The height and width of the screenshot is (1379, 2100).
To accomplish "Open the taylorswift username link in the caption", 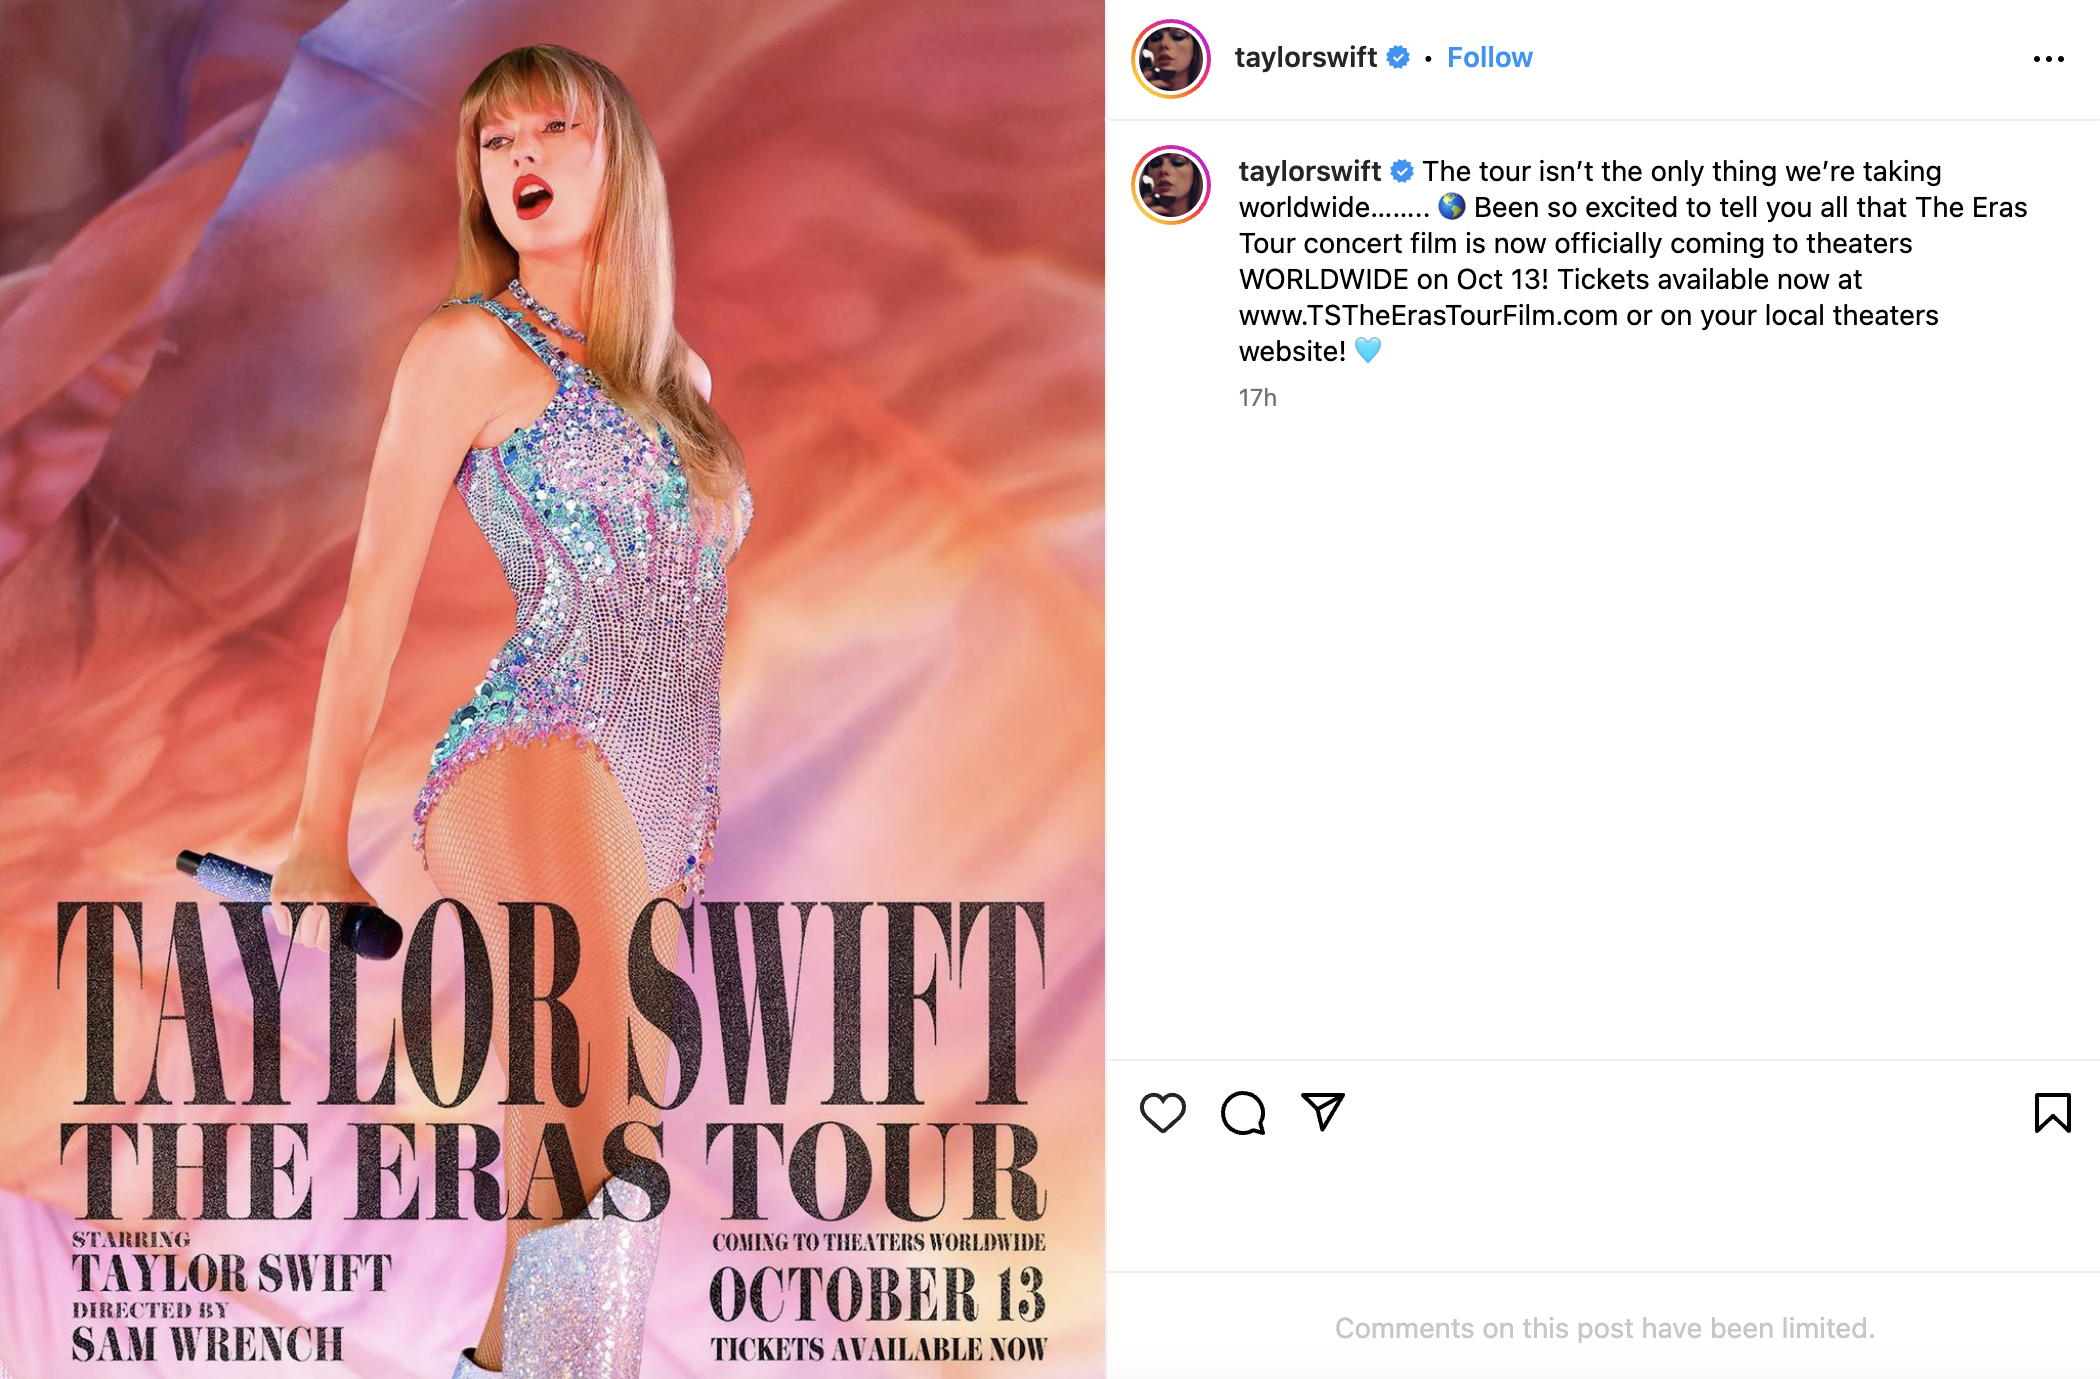I will (x=1309, y=172).
